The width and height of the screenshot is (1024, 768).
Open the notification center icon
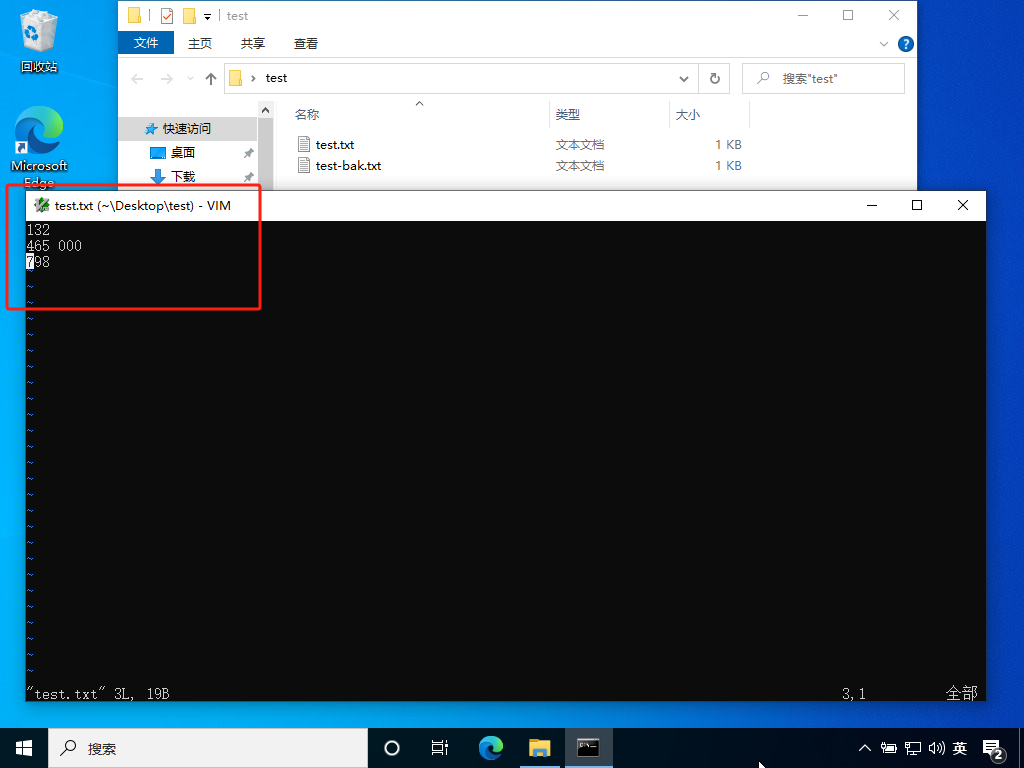[x=993, y=748]
